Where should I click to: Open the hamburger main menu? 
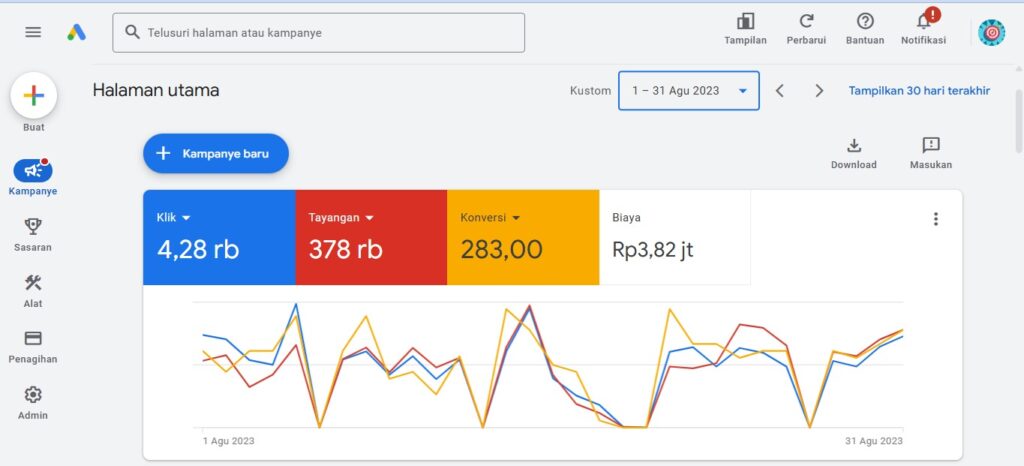tap(33, 32)
